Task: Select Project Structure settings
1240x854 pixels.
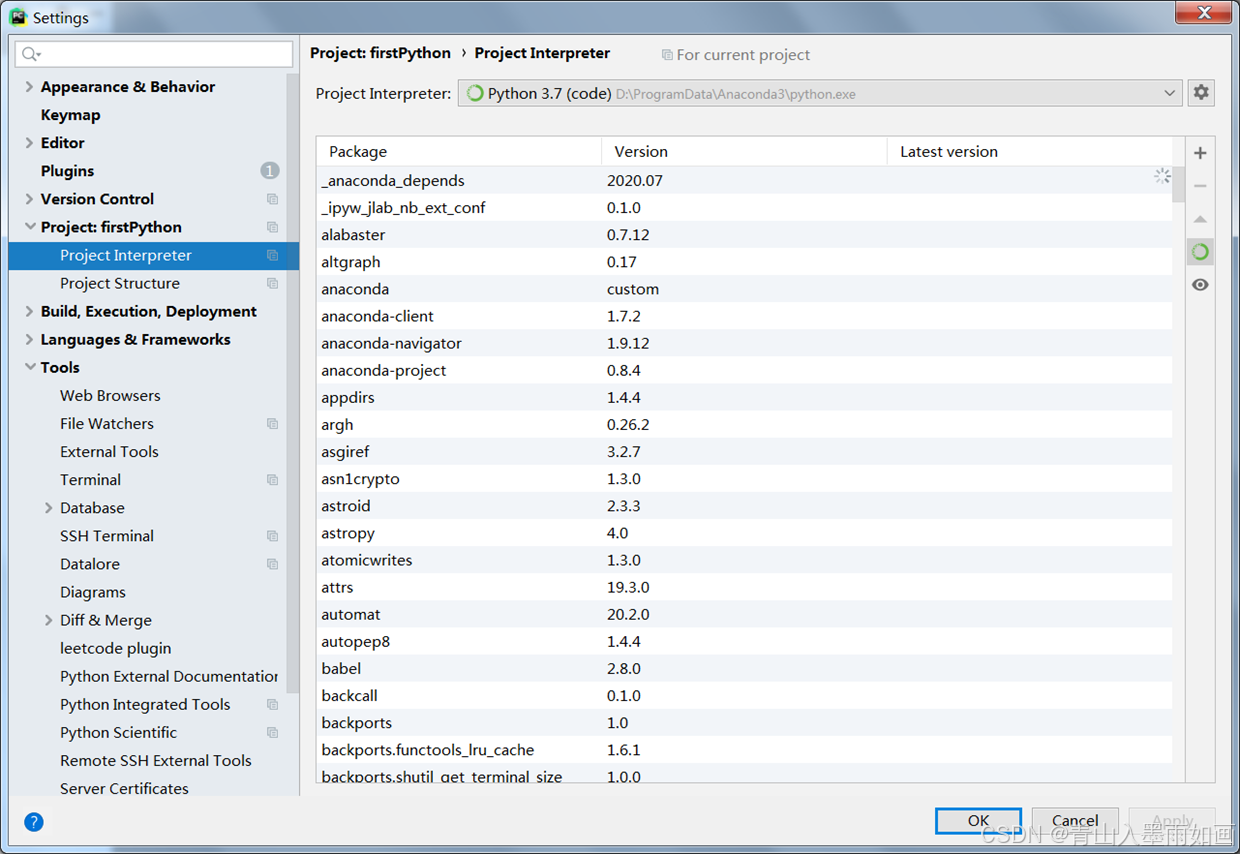Action: click(x=120, y=283)
